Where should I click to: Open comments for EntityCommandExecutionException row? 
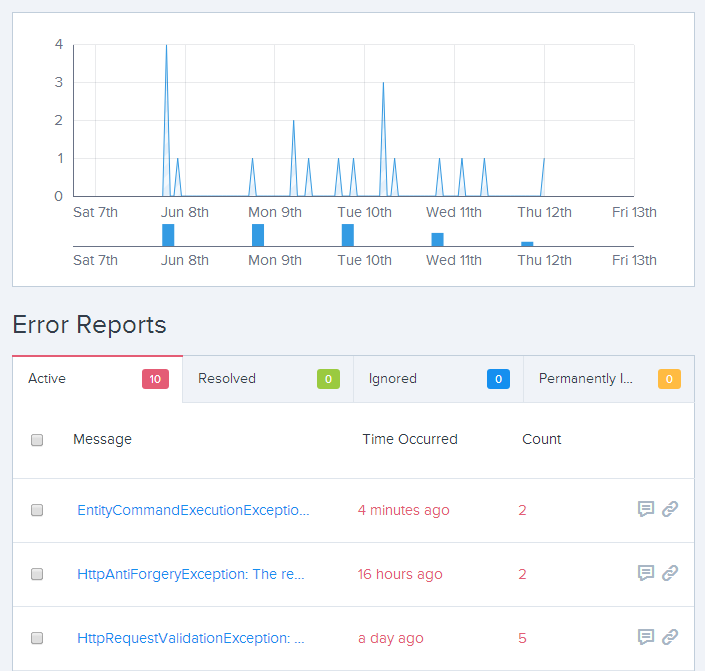pyautogui.click(x=646, y=509)
